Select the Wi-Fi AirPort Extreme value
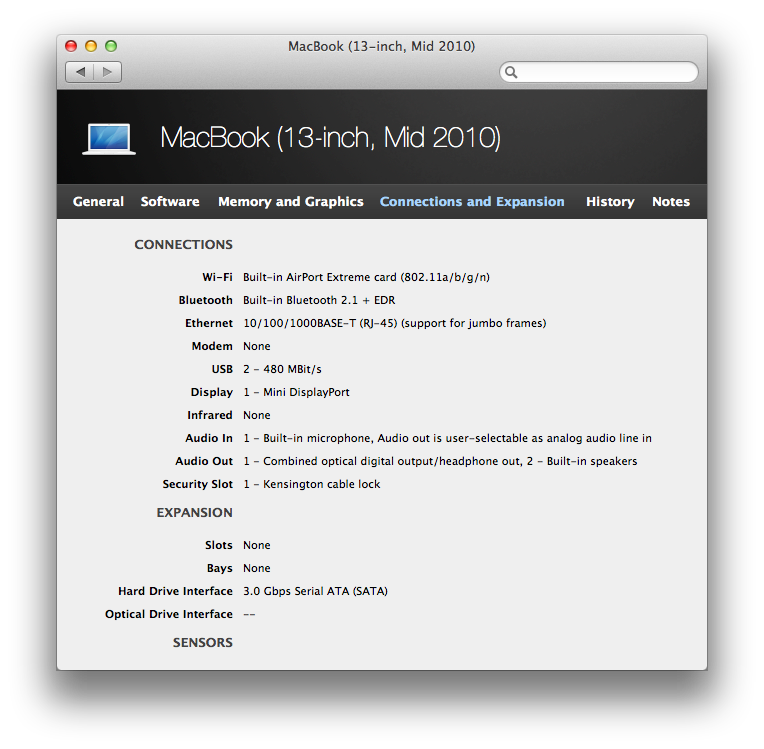 [366, 277]
